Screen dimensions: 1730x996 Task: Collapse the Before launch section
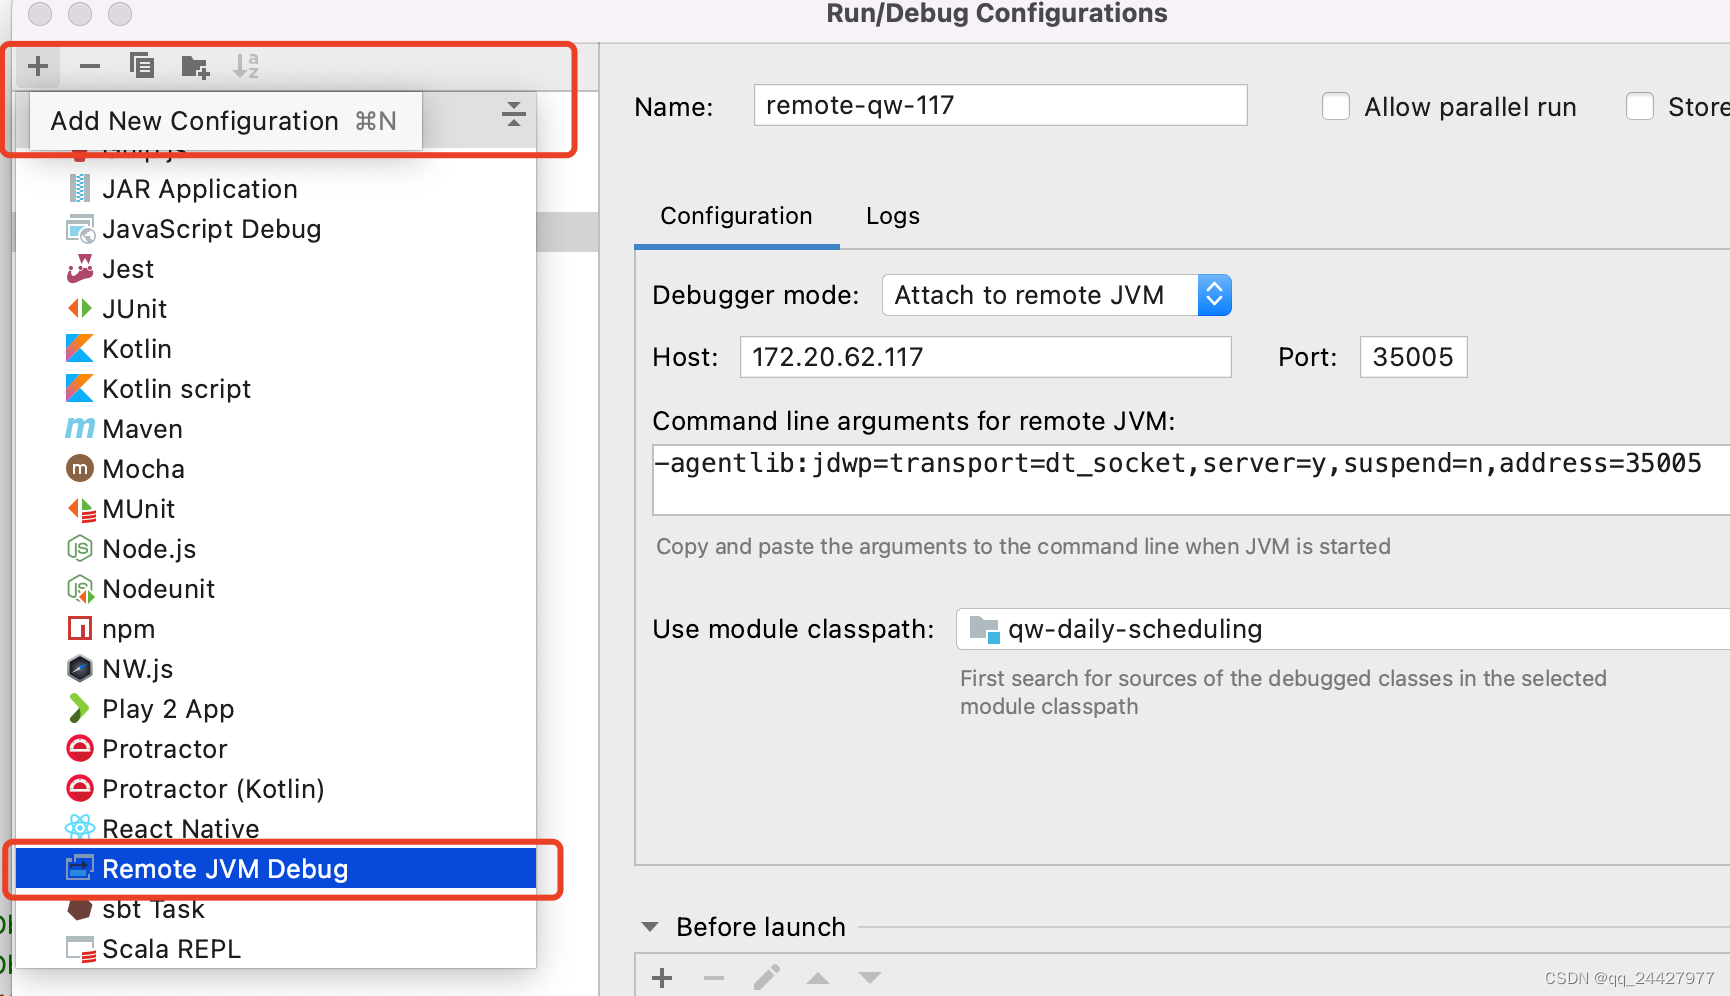click(650, 927)
